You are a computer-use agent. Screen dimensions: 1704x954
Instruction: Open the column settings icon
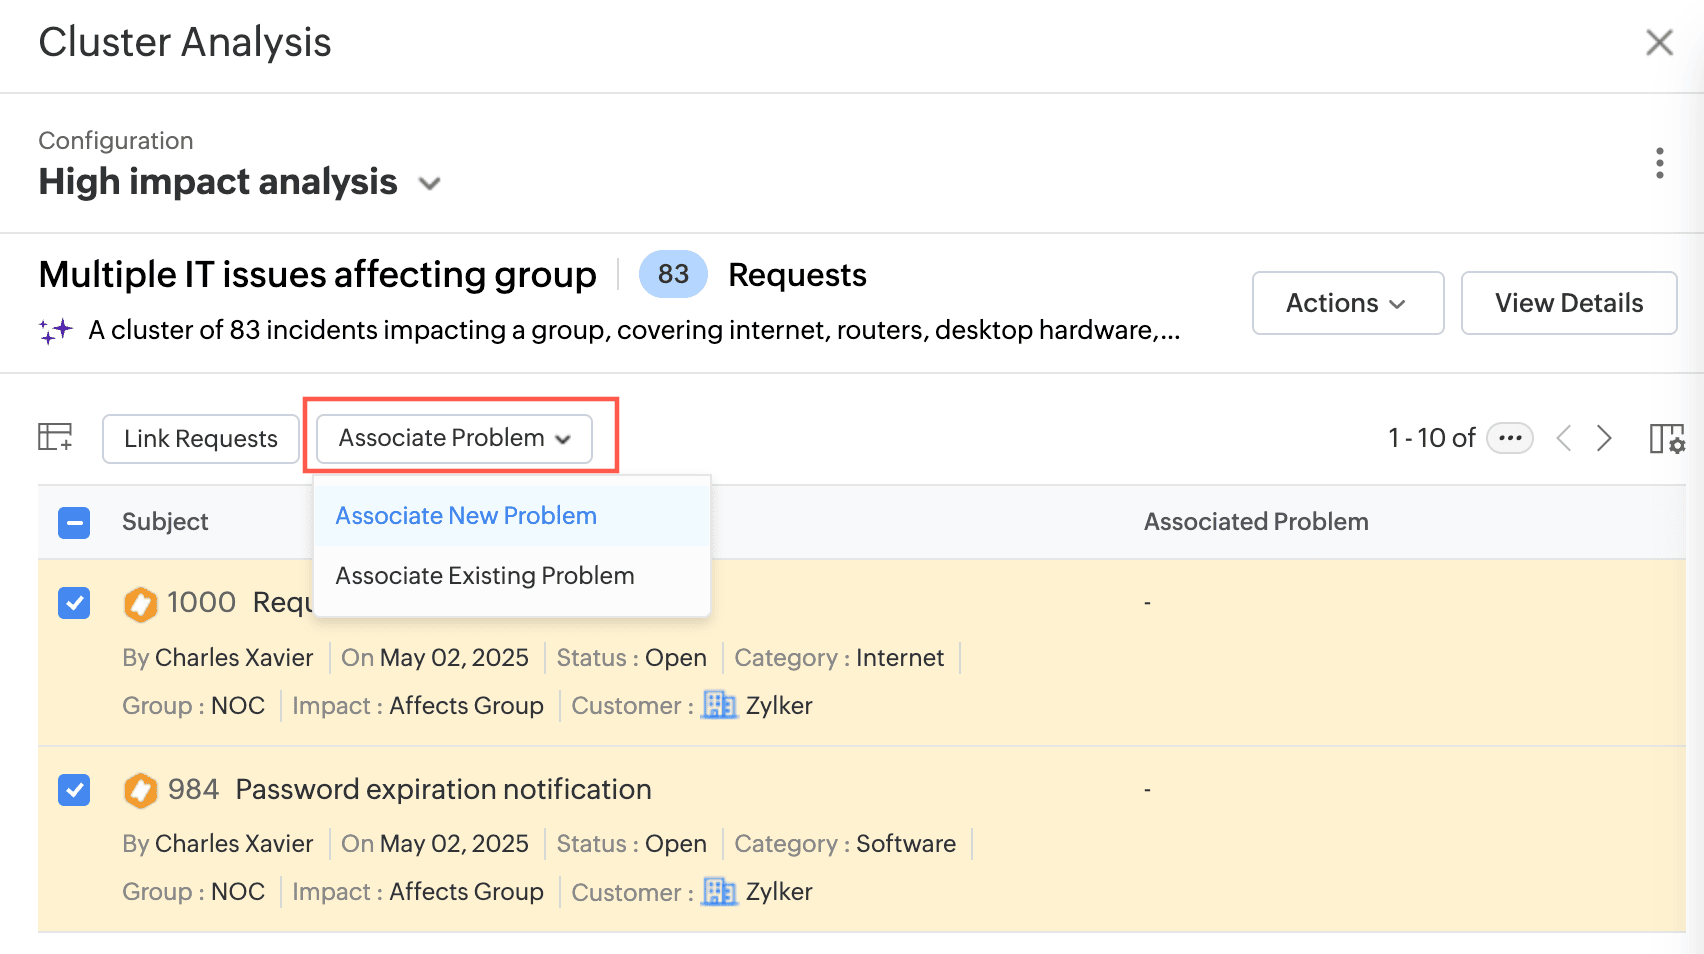tap(1666, 438)
